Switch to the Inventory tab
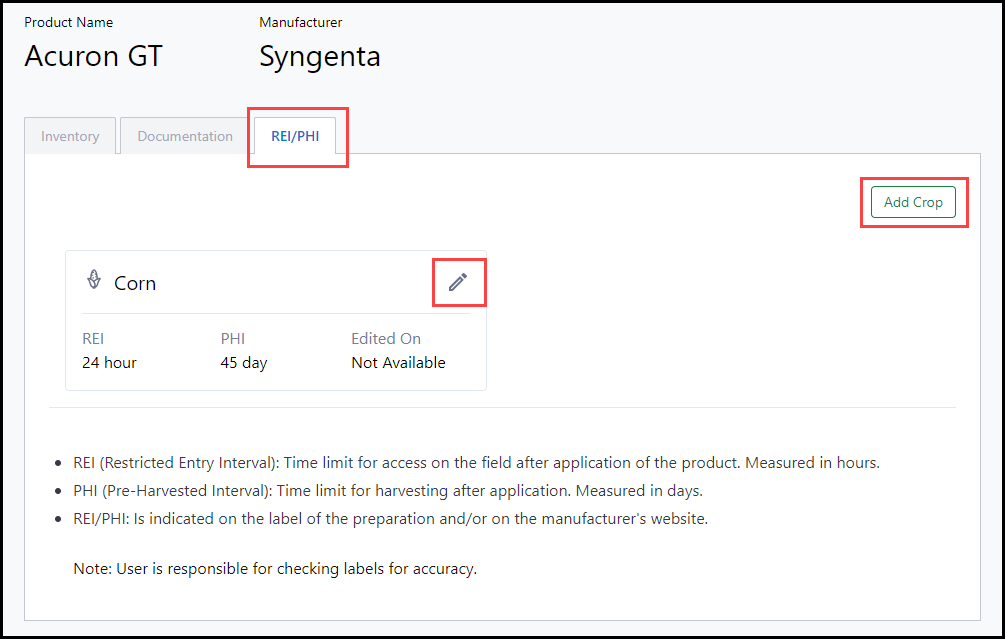Screen dimensions: 1005x639 tap(70, 136)
